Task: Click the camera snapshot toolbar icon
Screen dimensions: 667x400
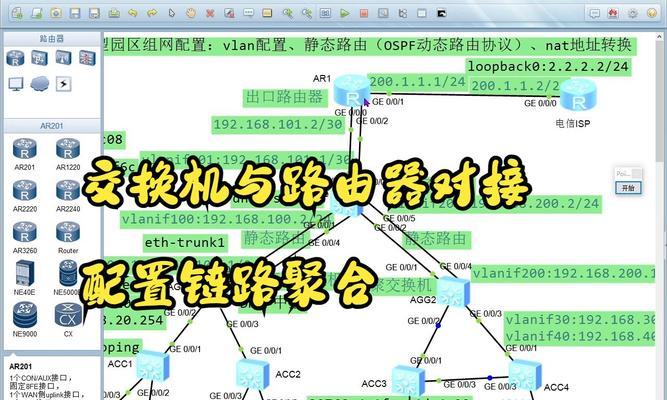Action: tap(56, 13)
